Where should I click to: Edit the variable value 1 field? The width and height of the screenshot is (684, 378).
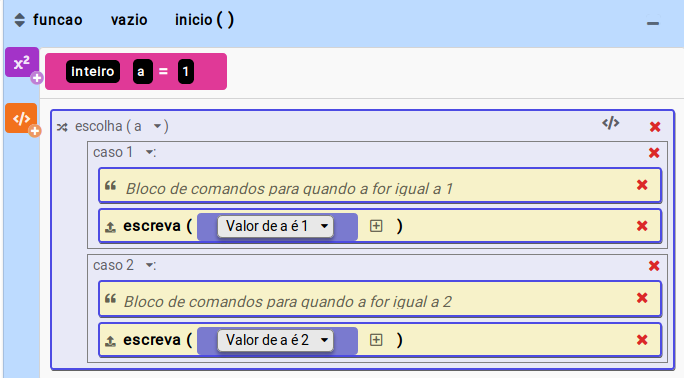coord(186,72)
